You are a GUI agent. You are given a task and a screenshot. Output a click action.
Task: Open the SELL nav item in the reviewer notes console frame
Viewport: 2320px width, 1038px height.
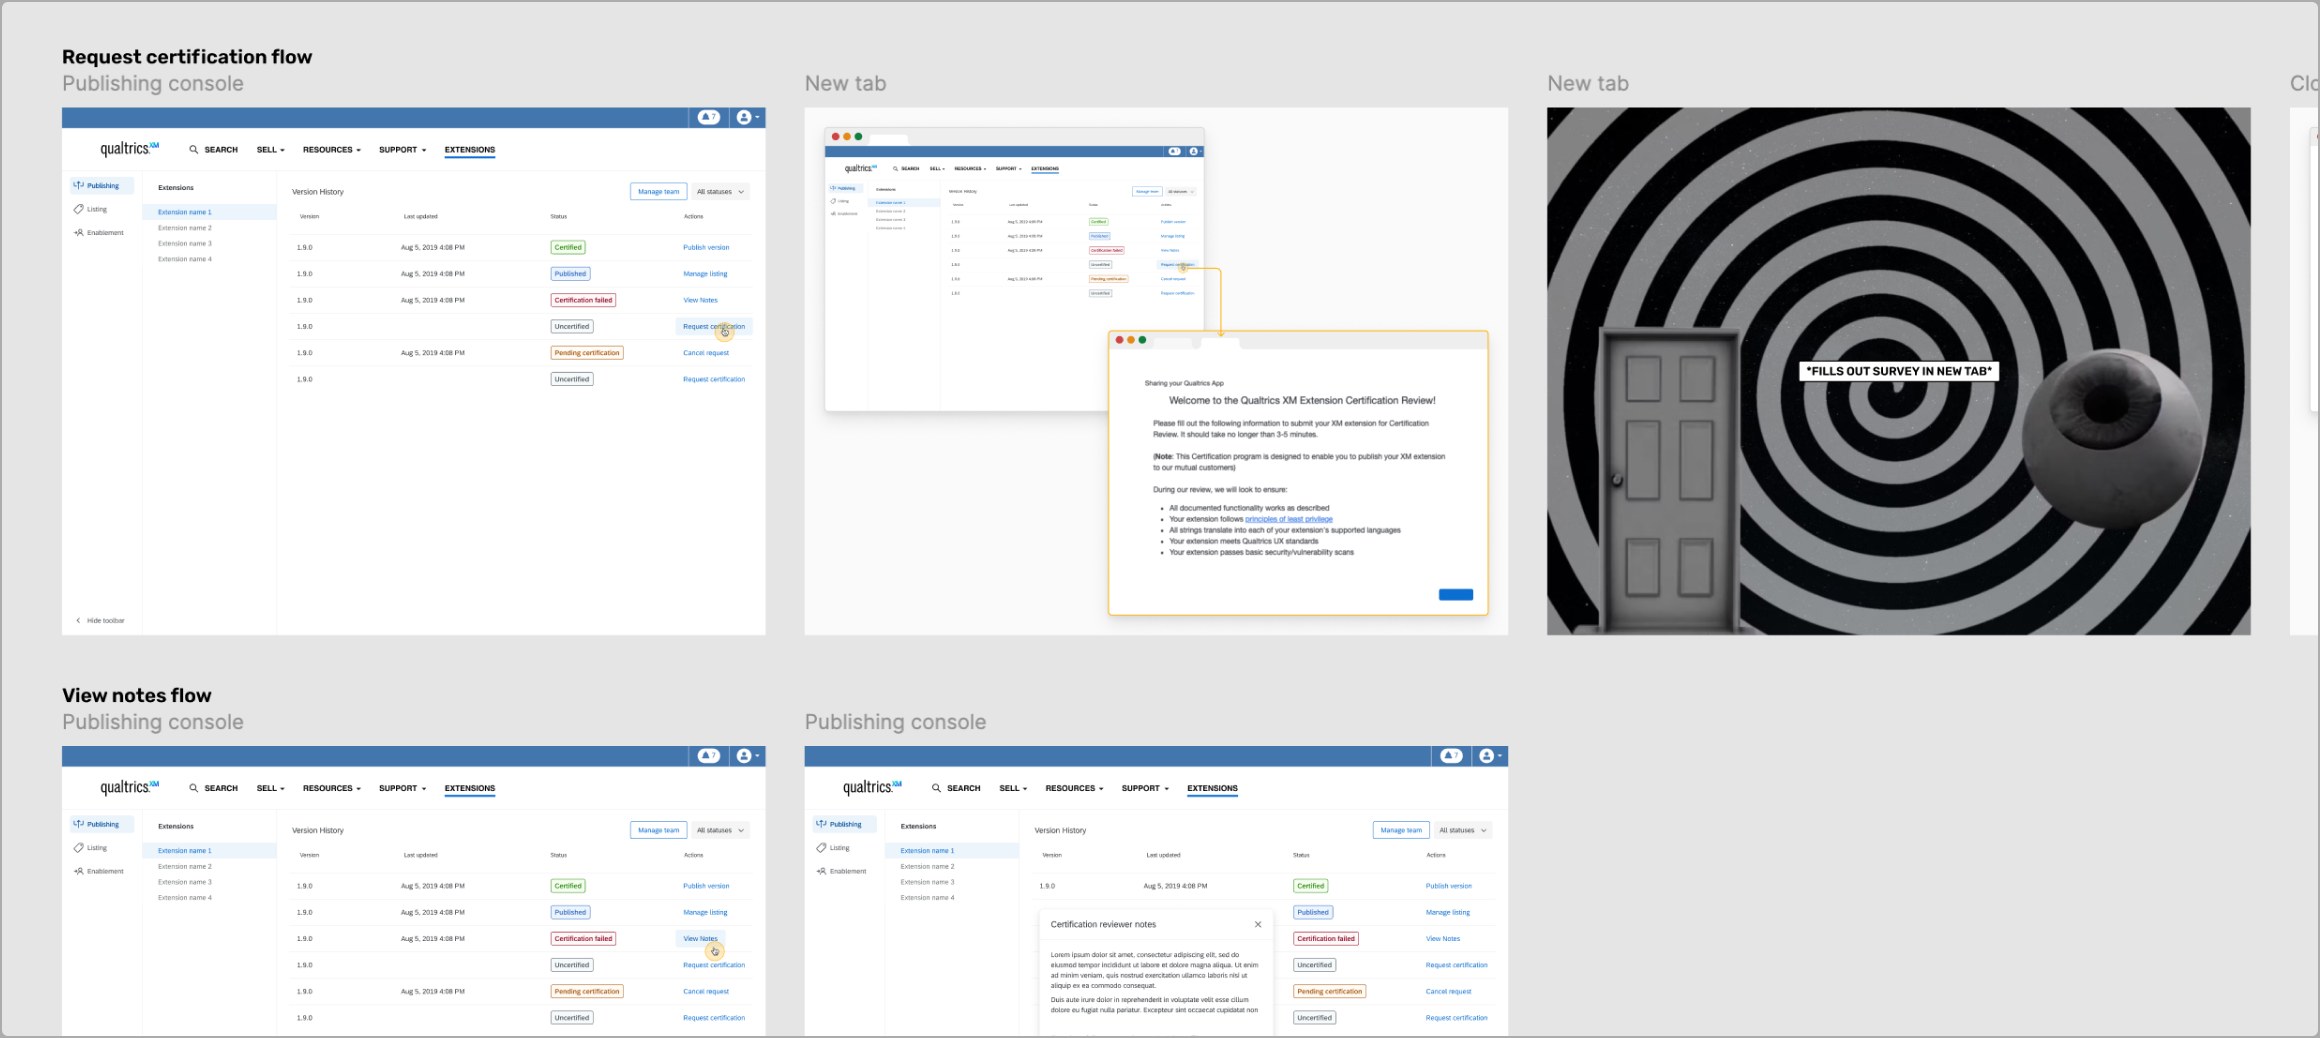pyautogui.click(x=1014, y=788)
